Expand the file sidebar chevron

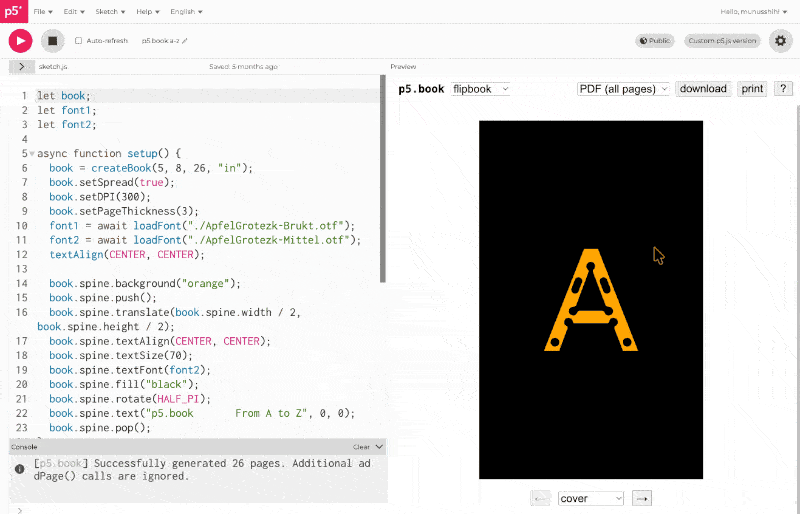point(21,66)
